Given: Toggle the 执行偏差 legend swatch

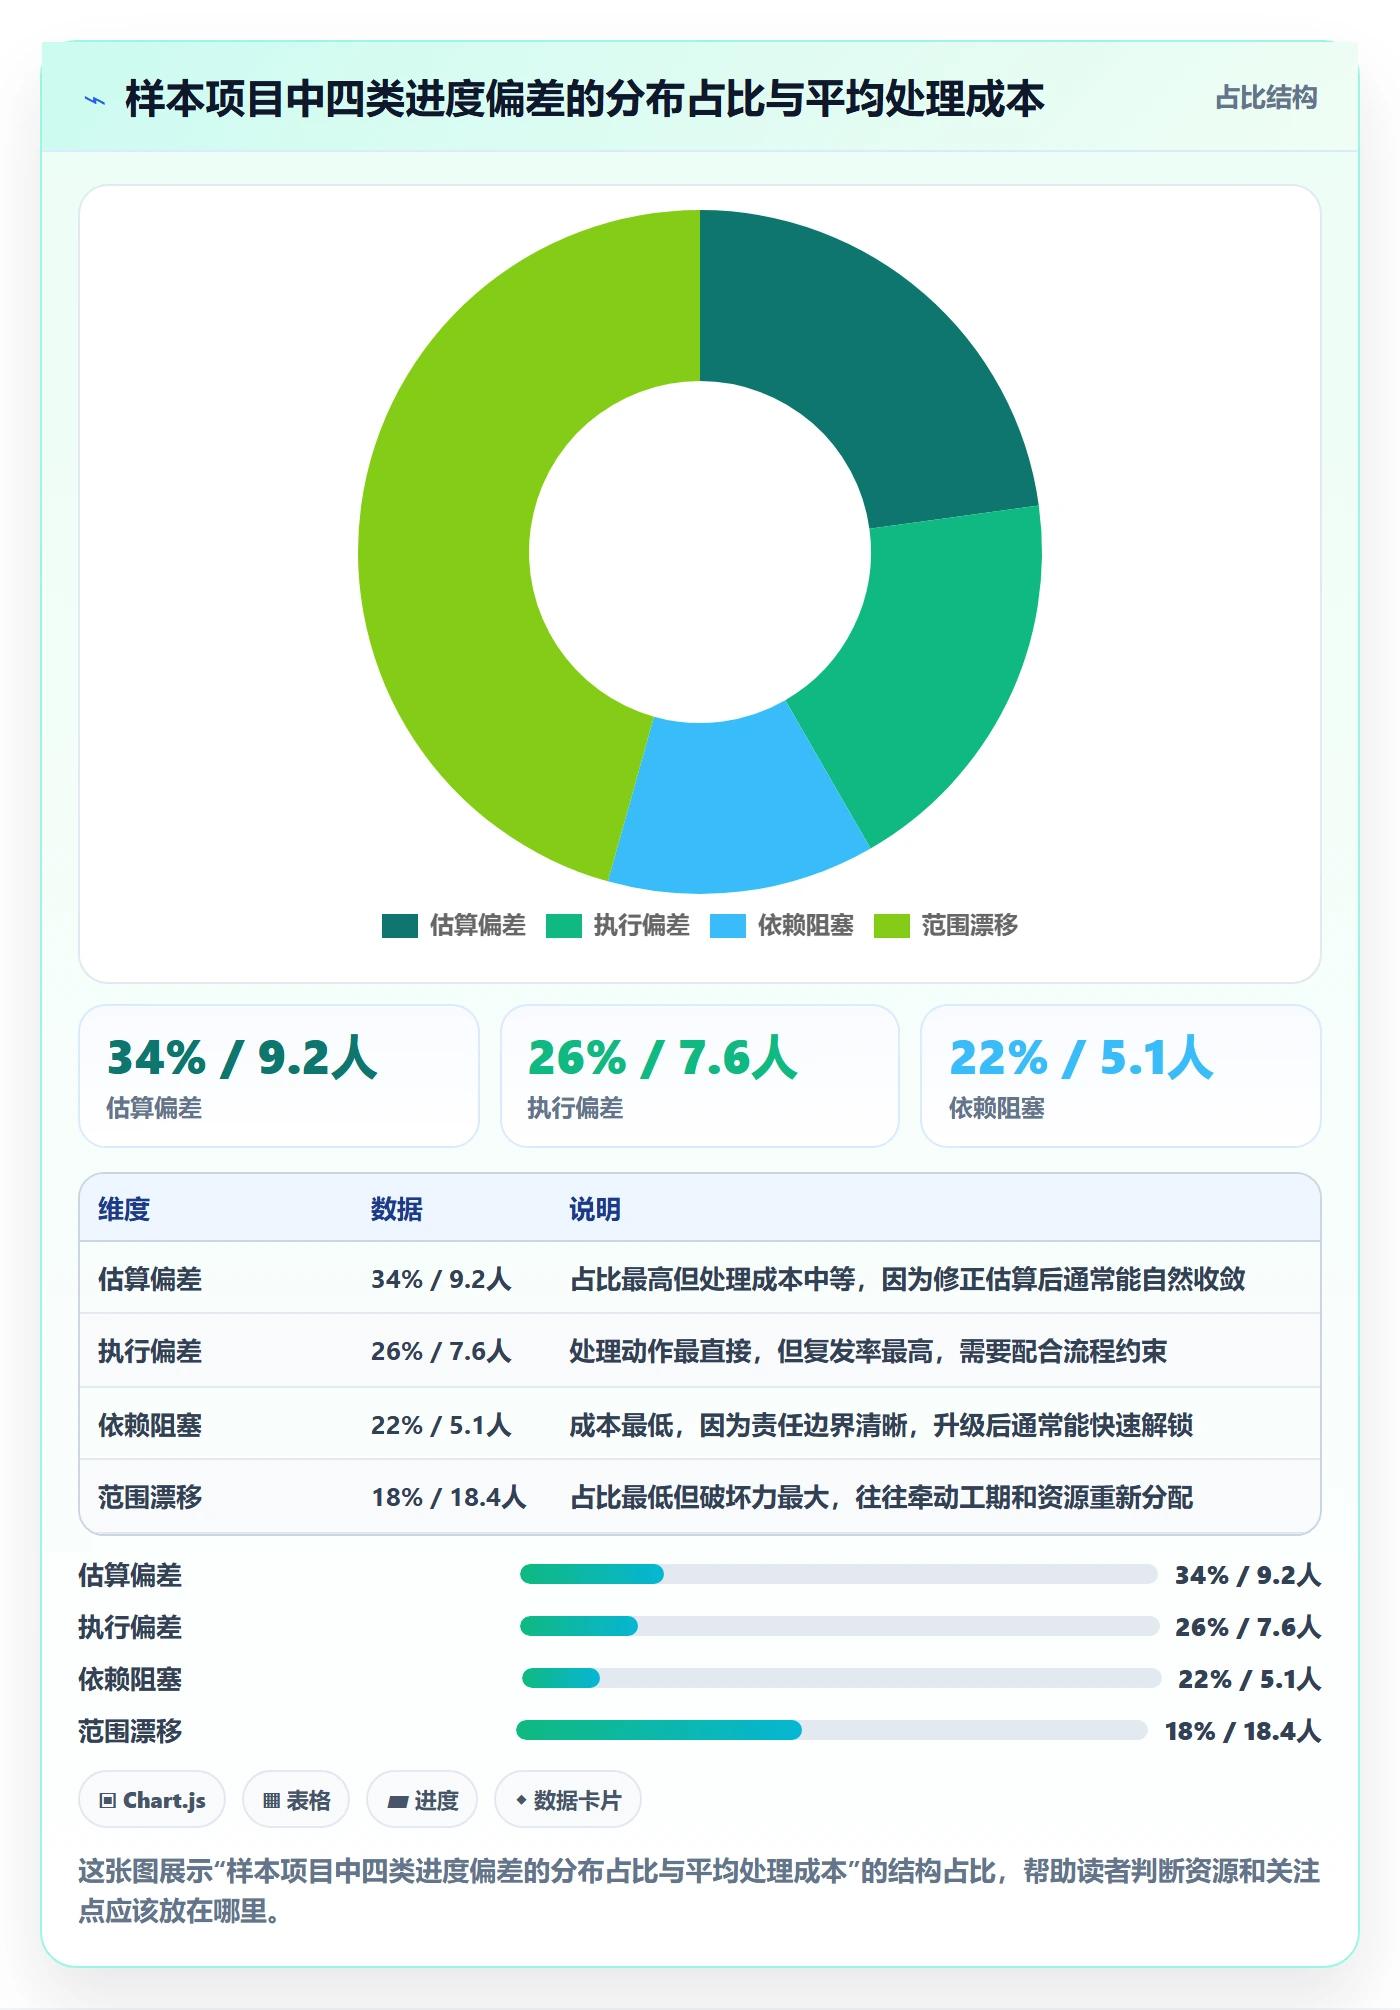Looking at the screenshot, I should [x=563, y=926].
